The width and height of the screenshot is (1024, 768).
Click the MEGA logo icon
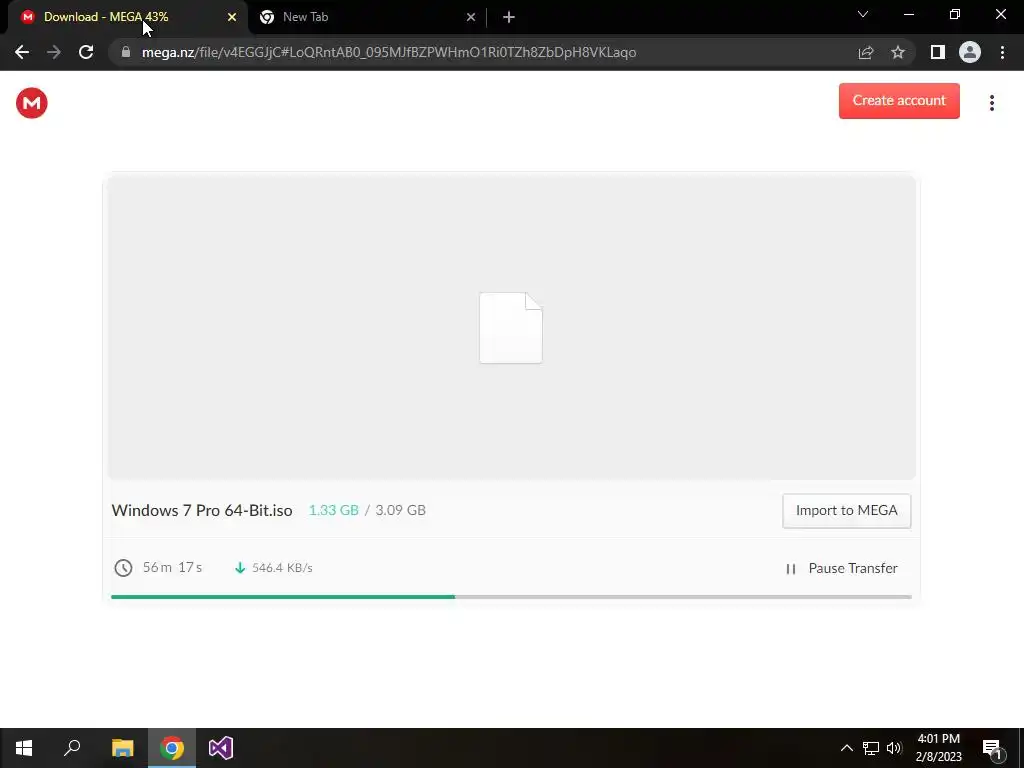coord(31,103)
